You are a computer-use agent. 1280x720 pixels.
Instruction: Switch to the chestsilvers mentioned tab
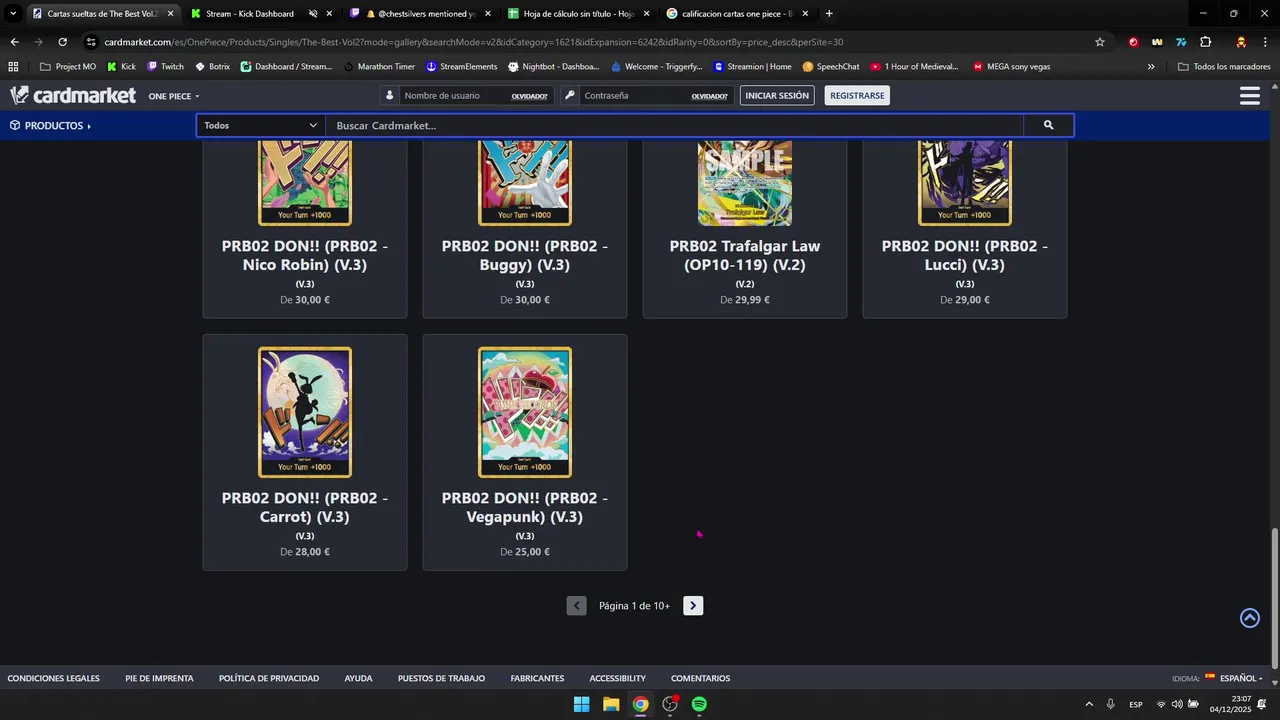pyautogui.click(x=418, y=14)
